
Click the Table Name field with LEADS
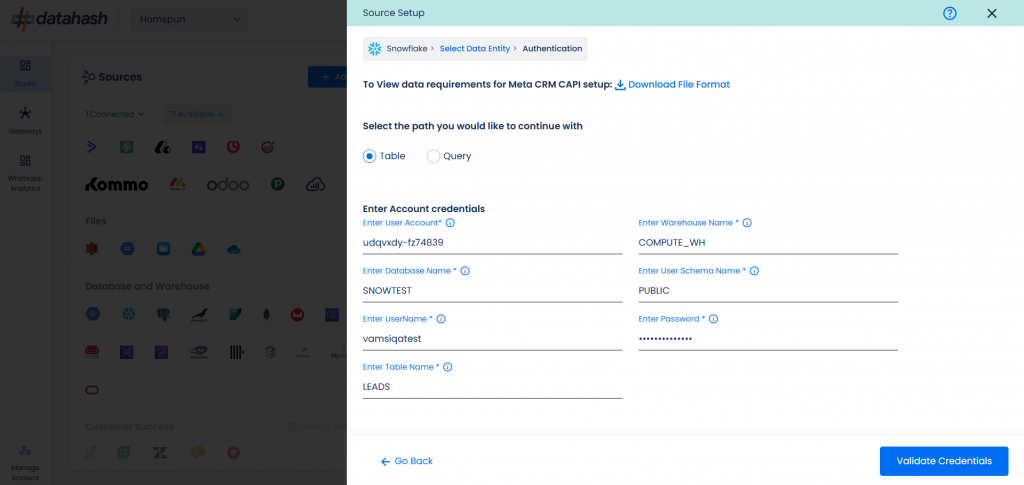[x=492, y=387]
